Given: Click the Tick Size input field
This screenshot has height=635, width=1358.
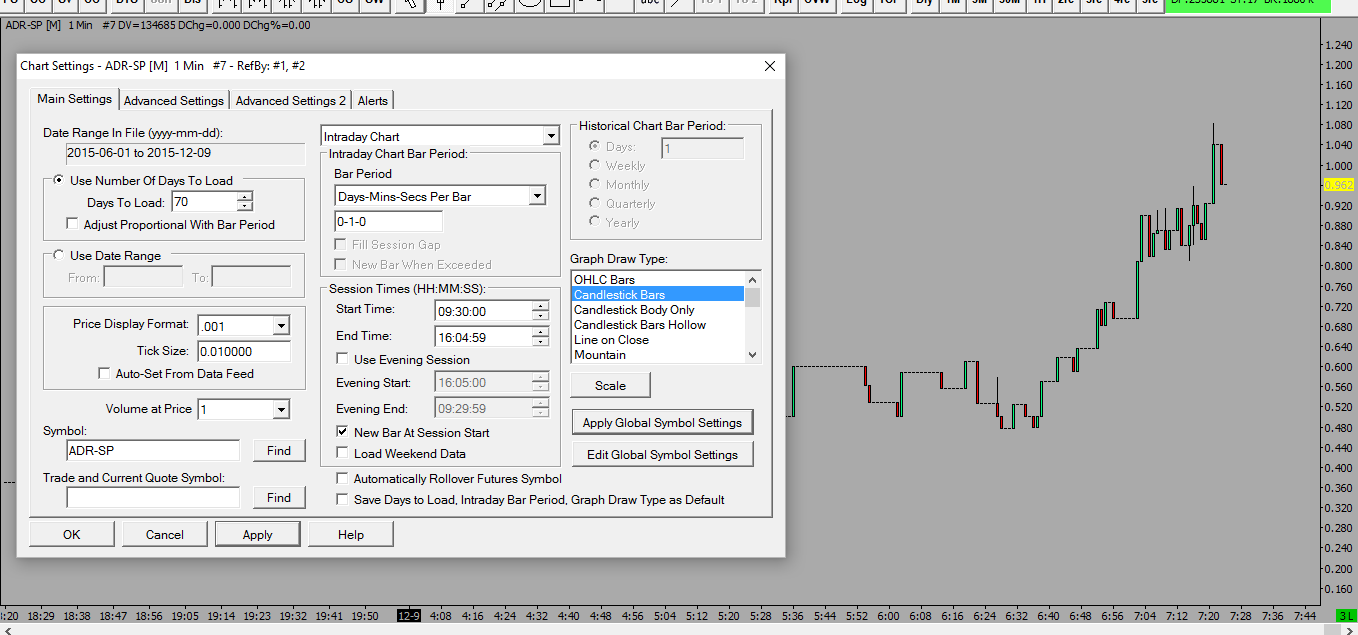Looking at the screenshot, I should [x=244, y=351].
